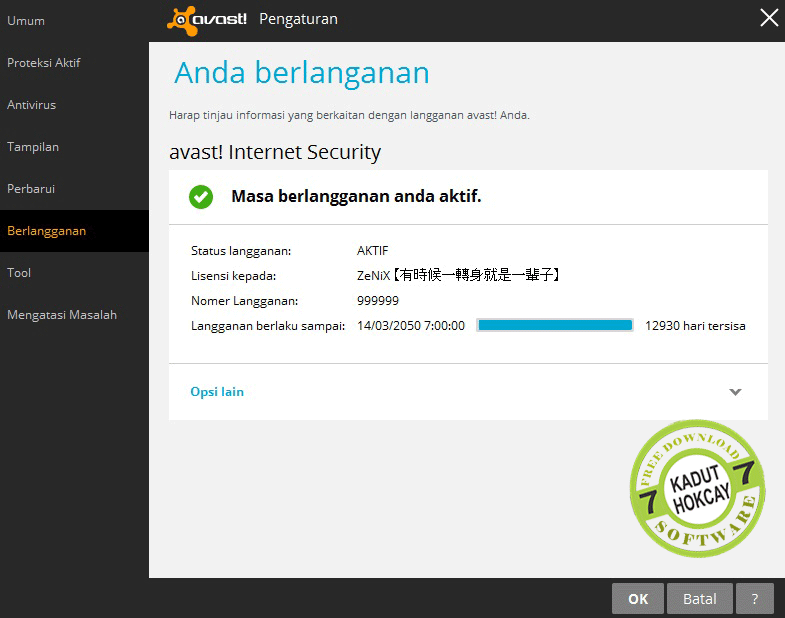Close the Pengaturan window with X

(769, 18)
